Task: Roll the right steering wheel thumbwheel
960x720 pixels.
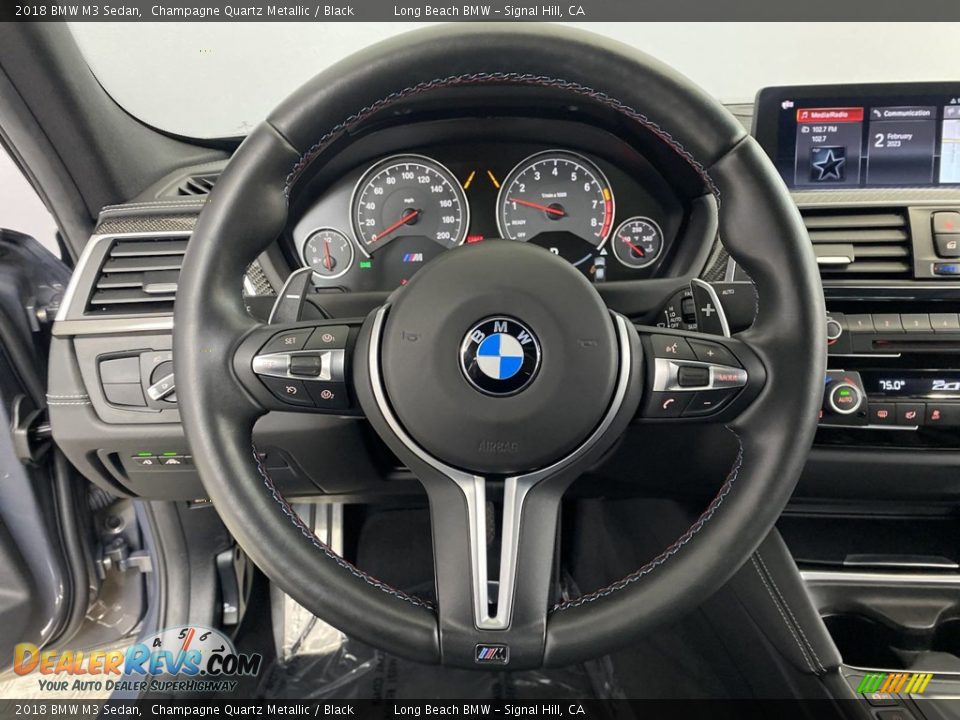Action: click(x=693, y=376)
